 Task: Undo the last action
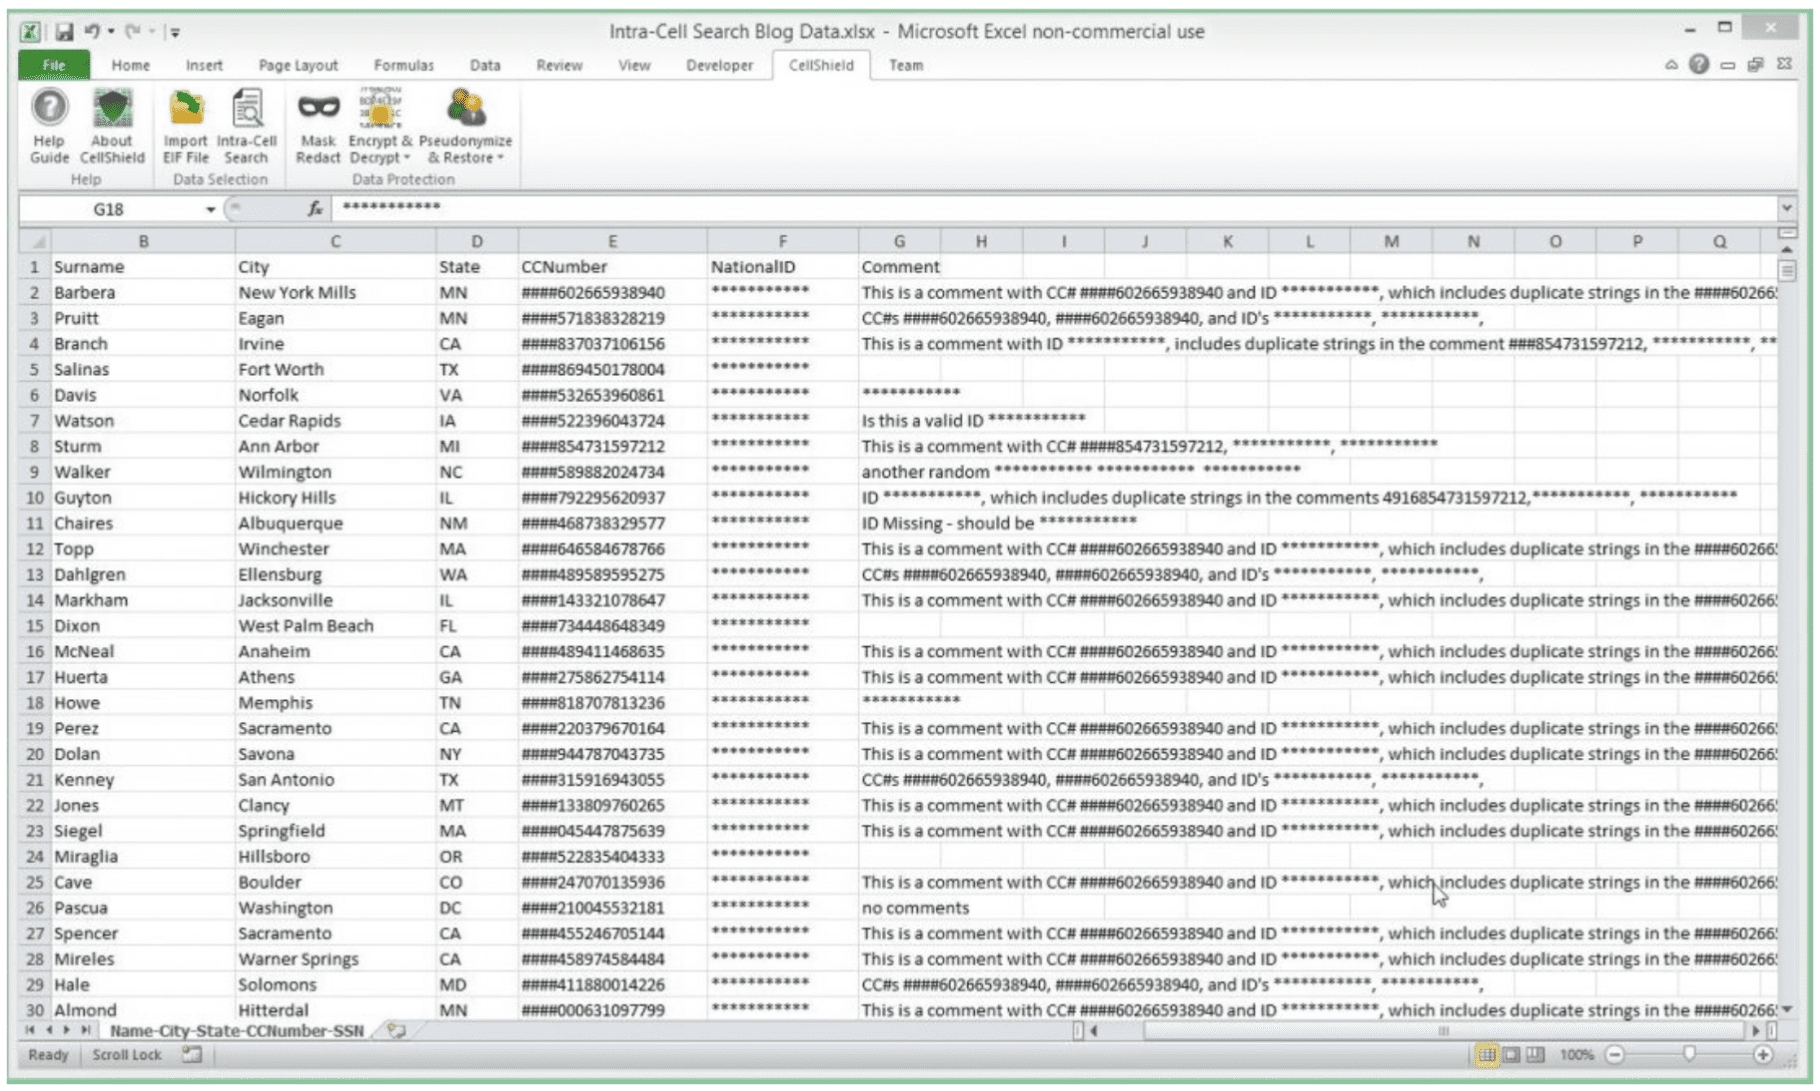click(x=92, y=32)
